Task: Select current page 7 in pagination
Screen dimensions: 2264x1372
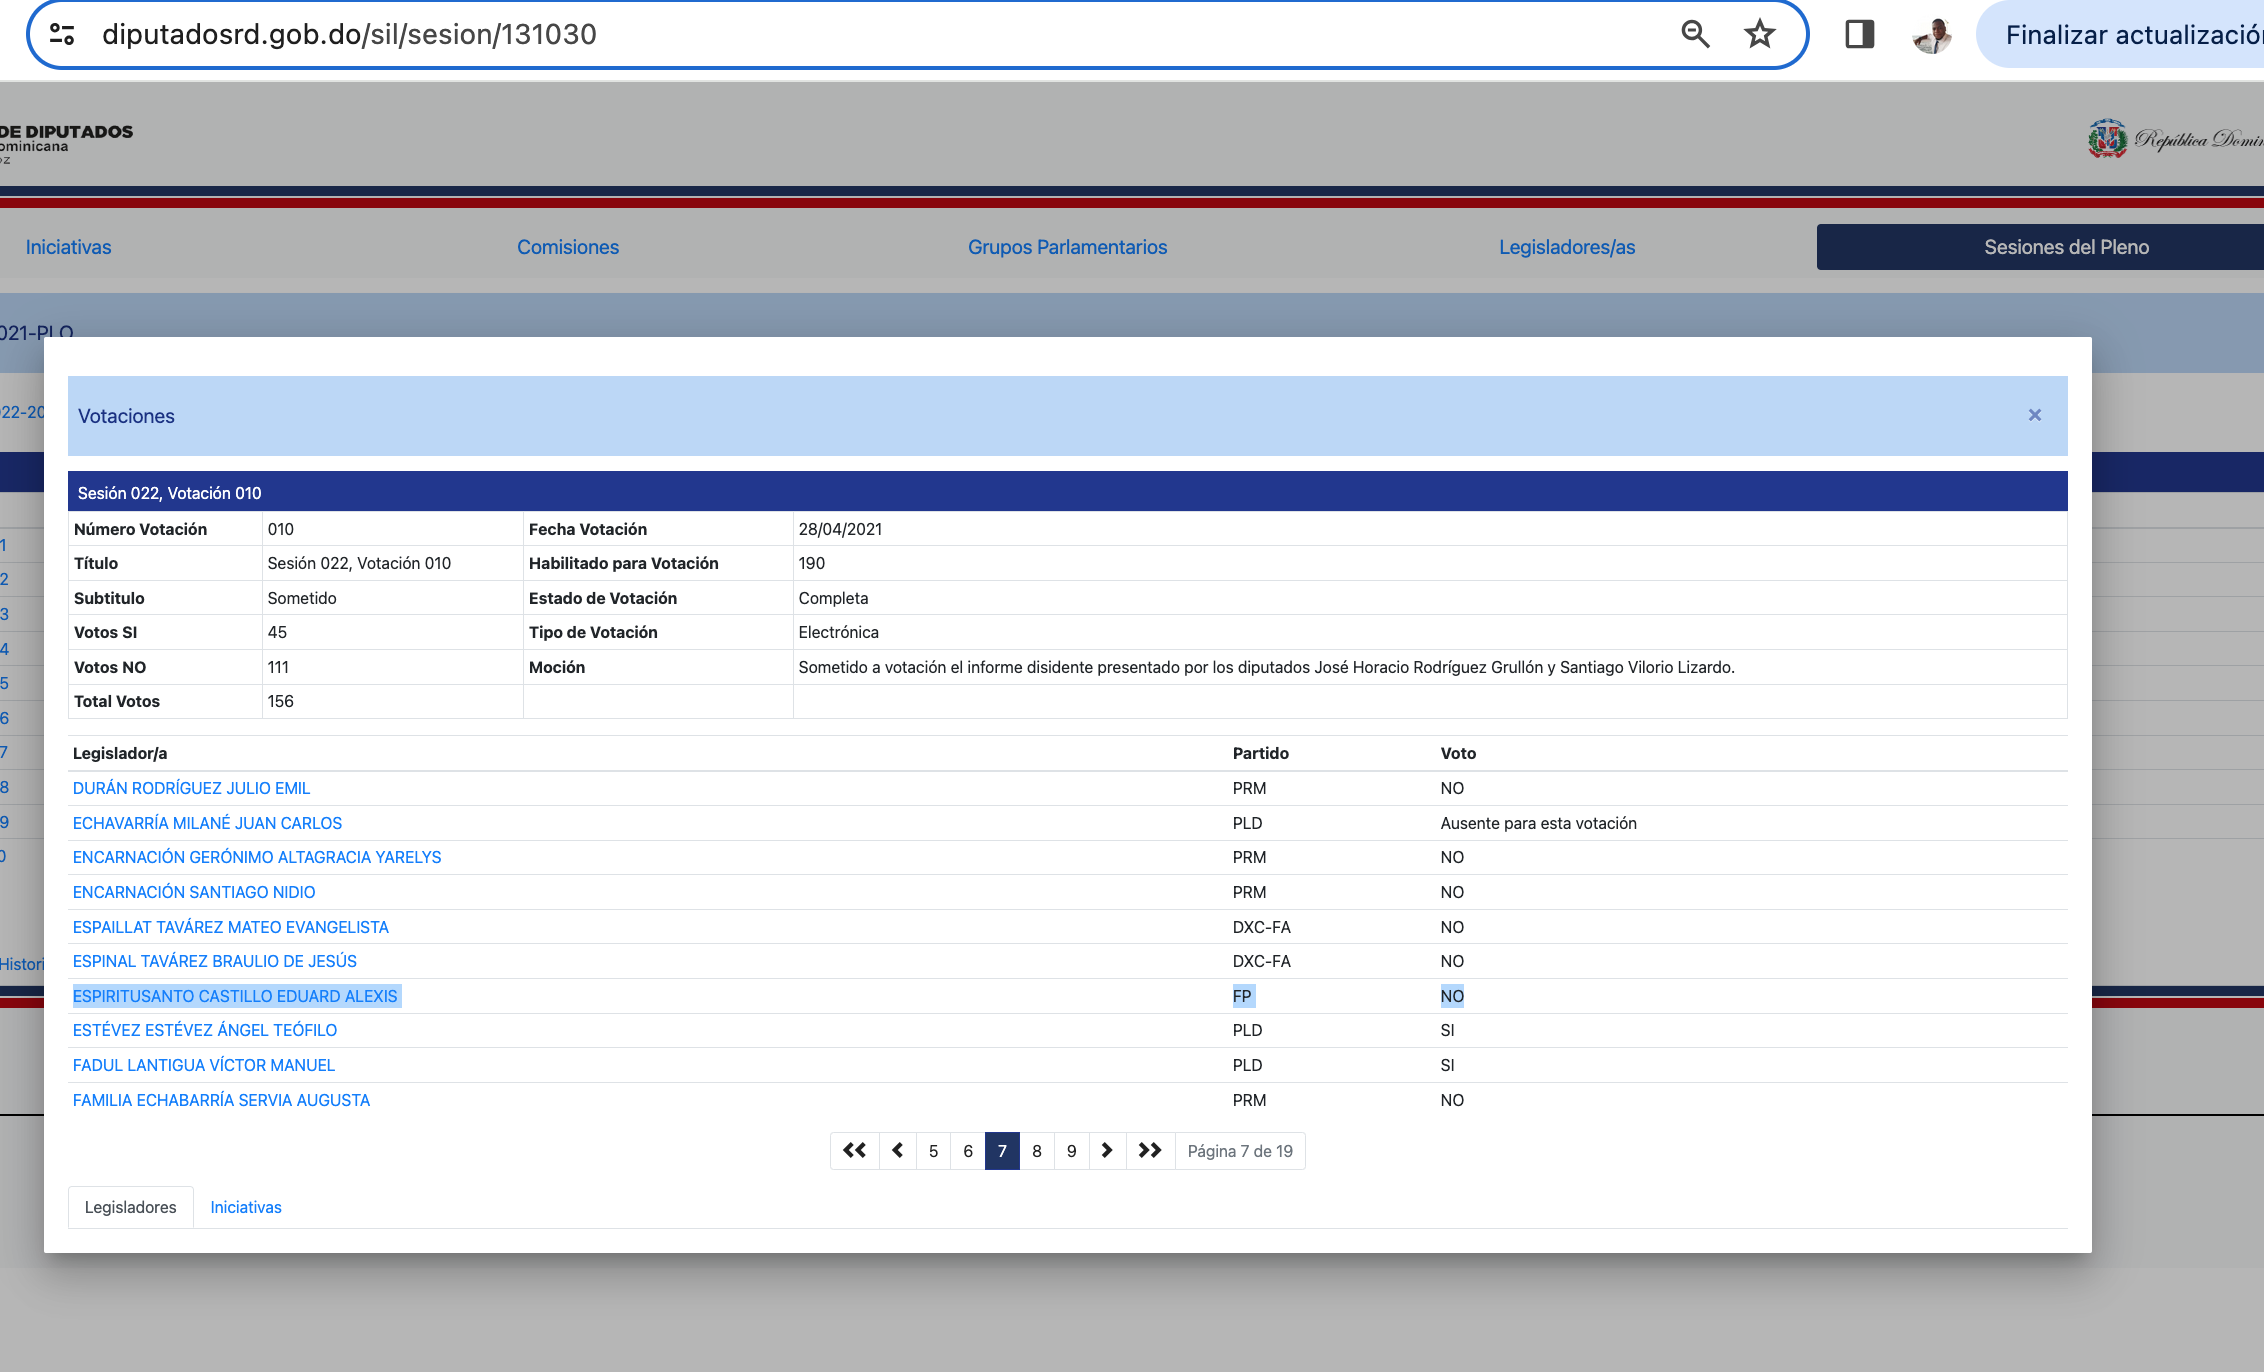Action: pos(1002,1151)
